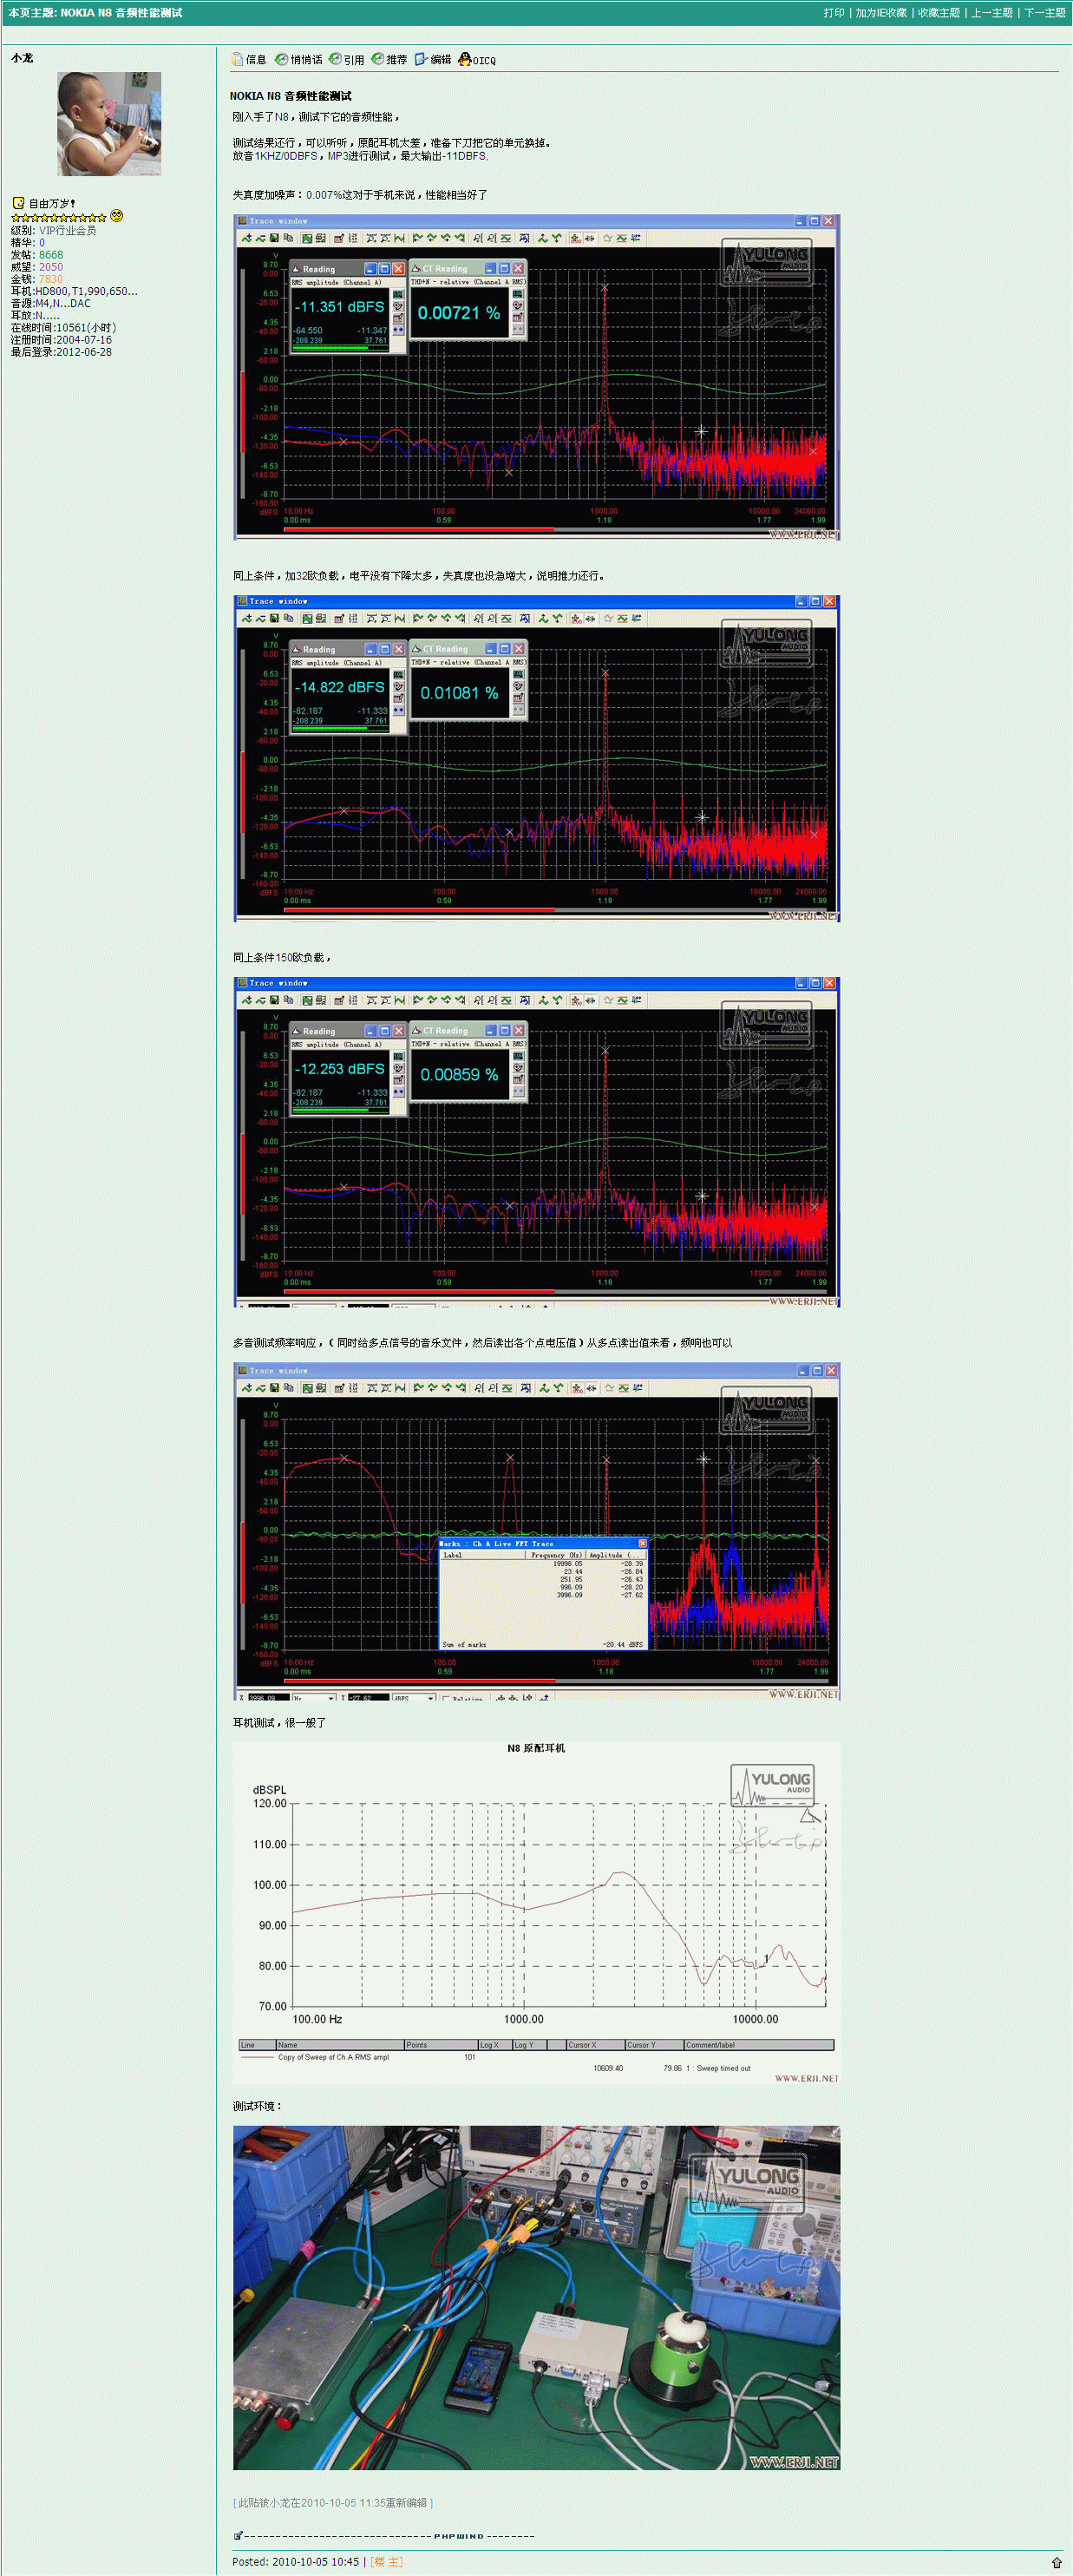Image resolution: width=1073 pixels, height=2576 pixels.
Task: Click the 耳机:HD800,T1,990,650… line
Action: pos(74,291)
